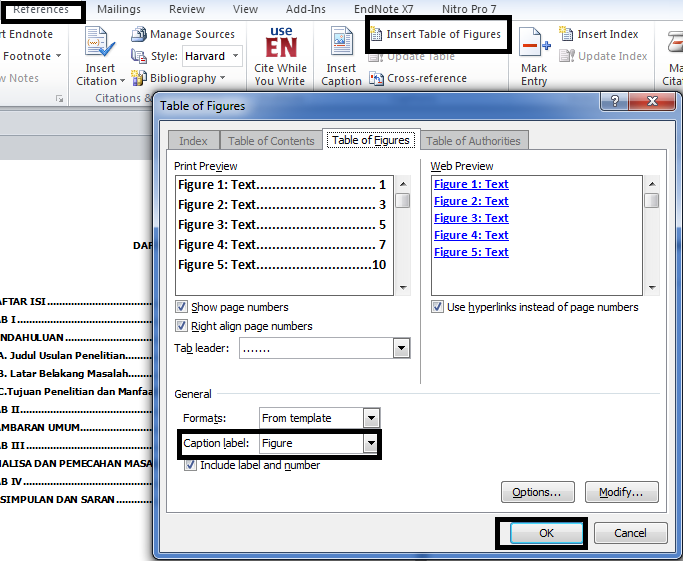Click the dialog Help question mark button
This screenshot has width=683, height=561.
point(615,101)
